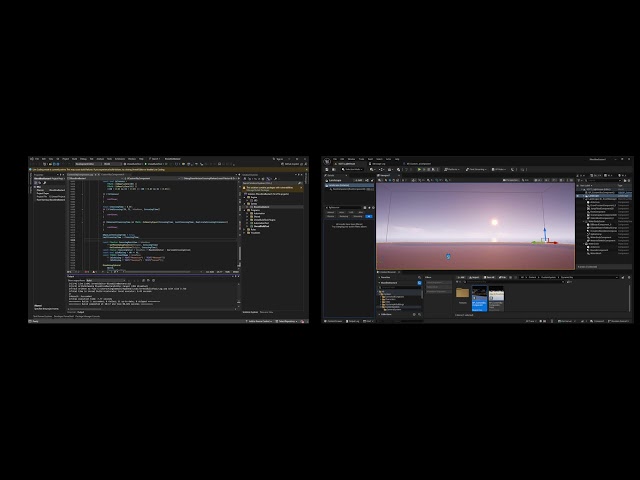Open Unreal Tools menu
Image resolution: width=640 pixels, height=480 pixels.
[361, 159]
